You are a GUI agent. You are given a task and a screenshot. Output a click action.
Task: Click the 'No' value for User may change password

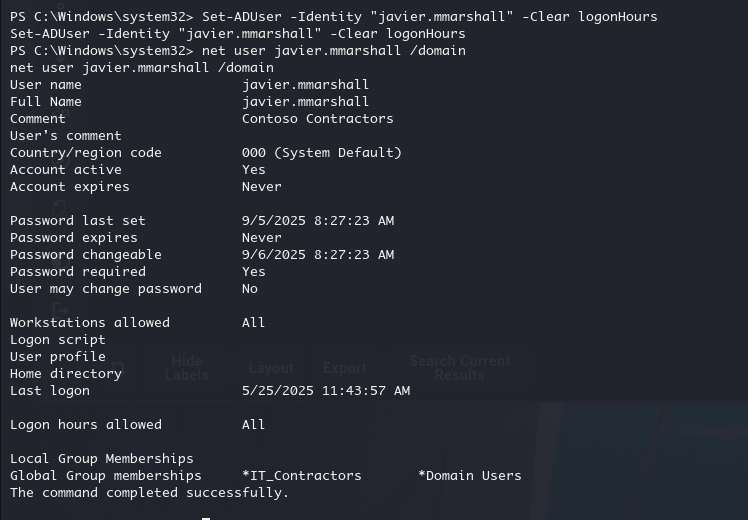coord(249,289)
